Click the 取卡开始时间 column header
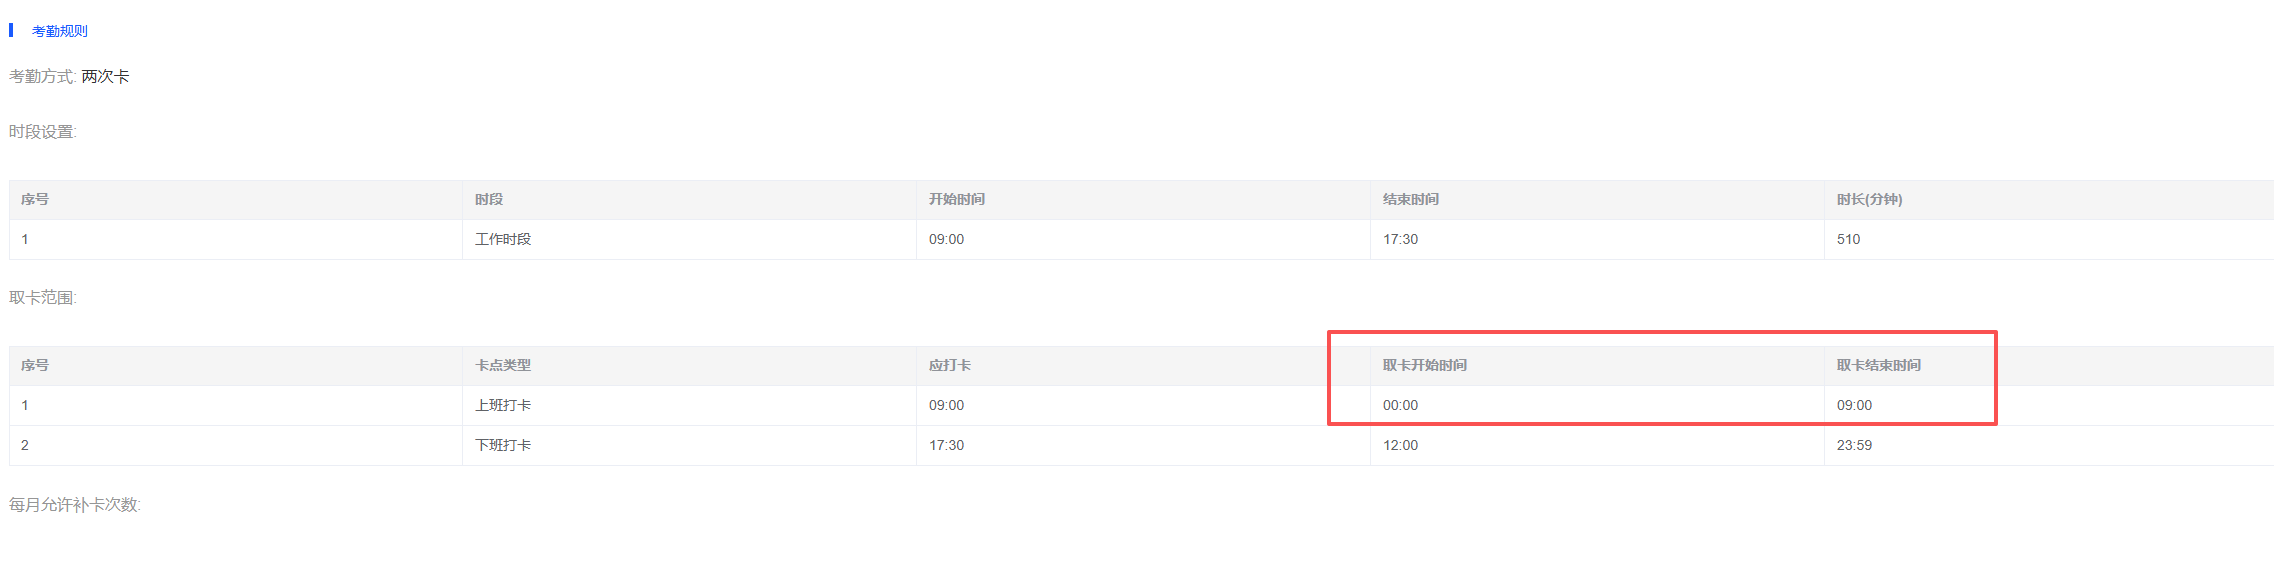 tap(1424, 366)
